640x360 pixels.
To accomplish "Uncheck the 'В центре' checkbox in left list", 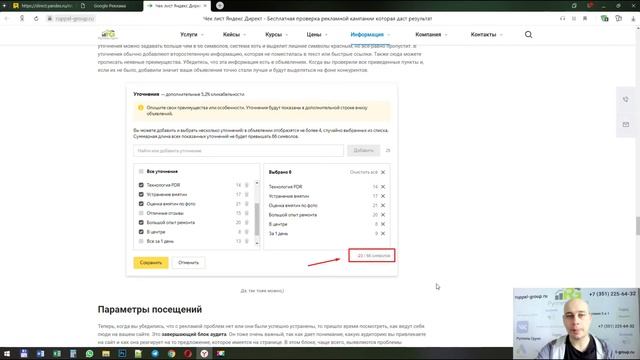I will click(x=141, y=232).
